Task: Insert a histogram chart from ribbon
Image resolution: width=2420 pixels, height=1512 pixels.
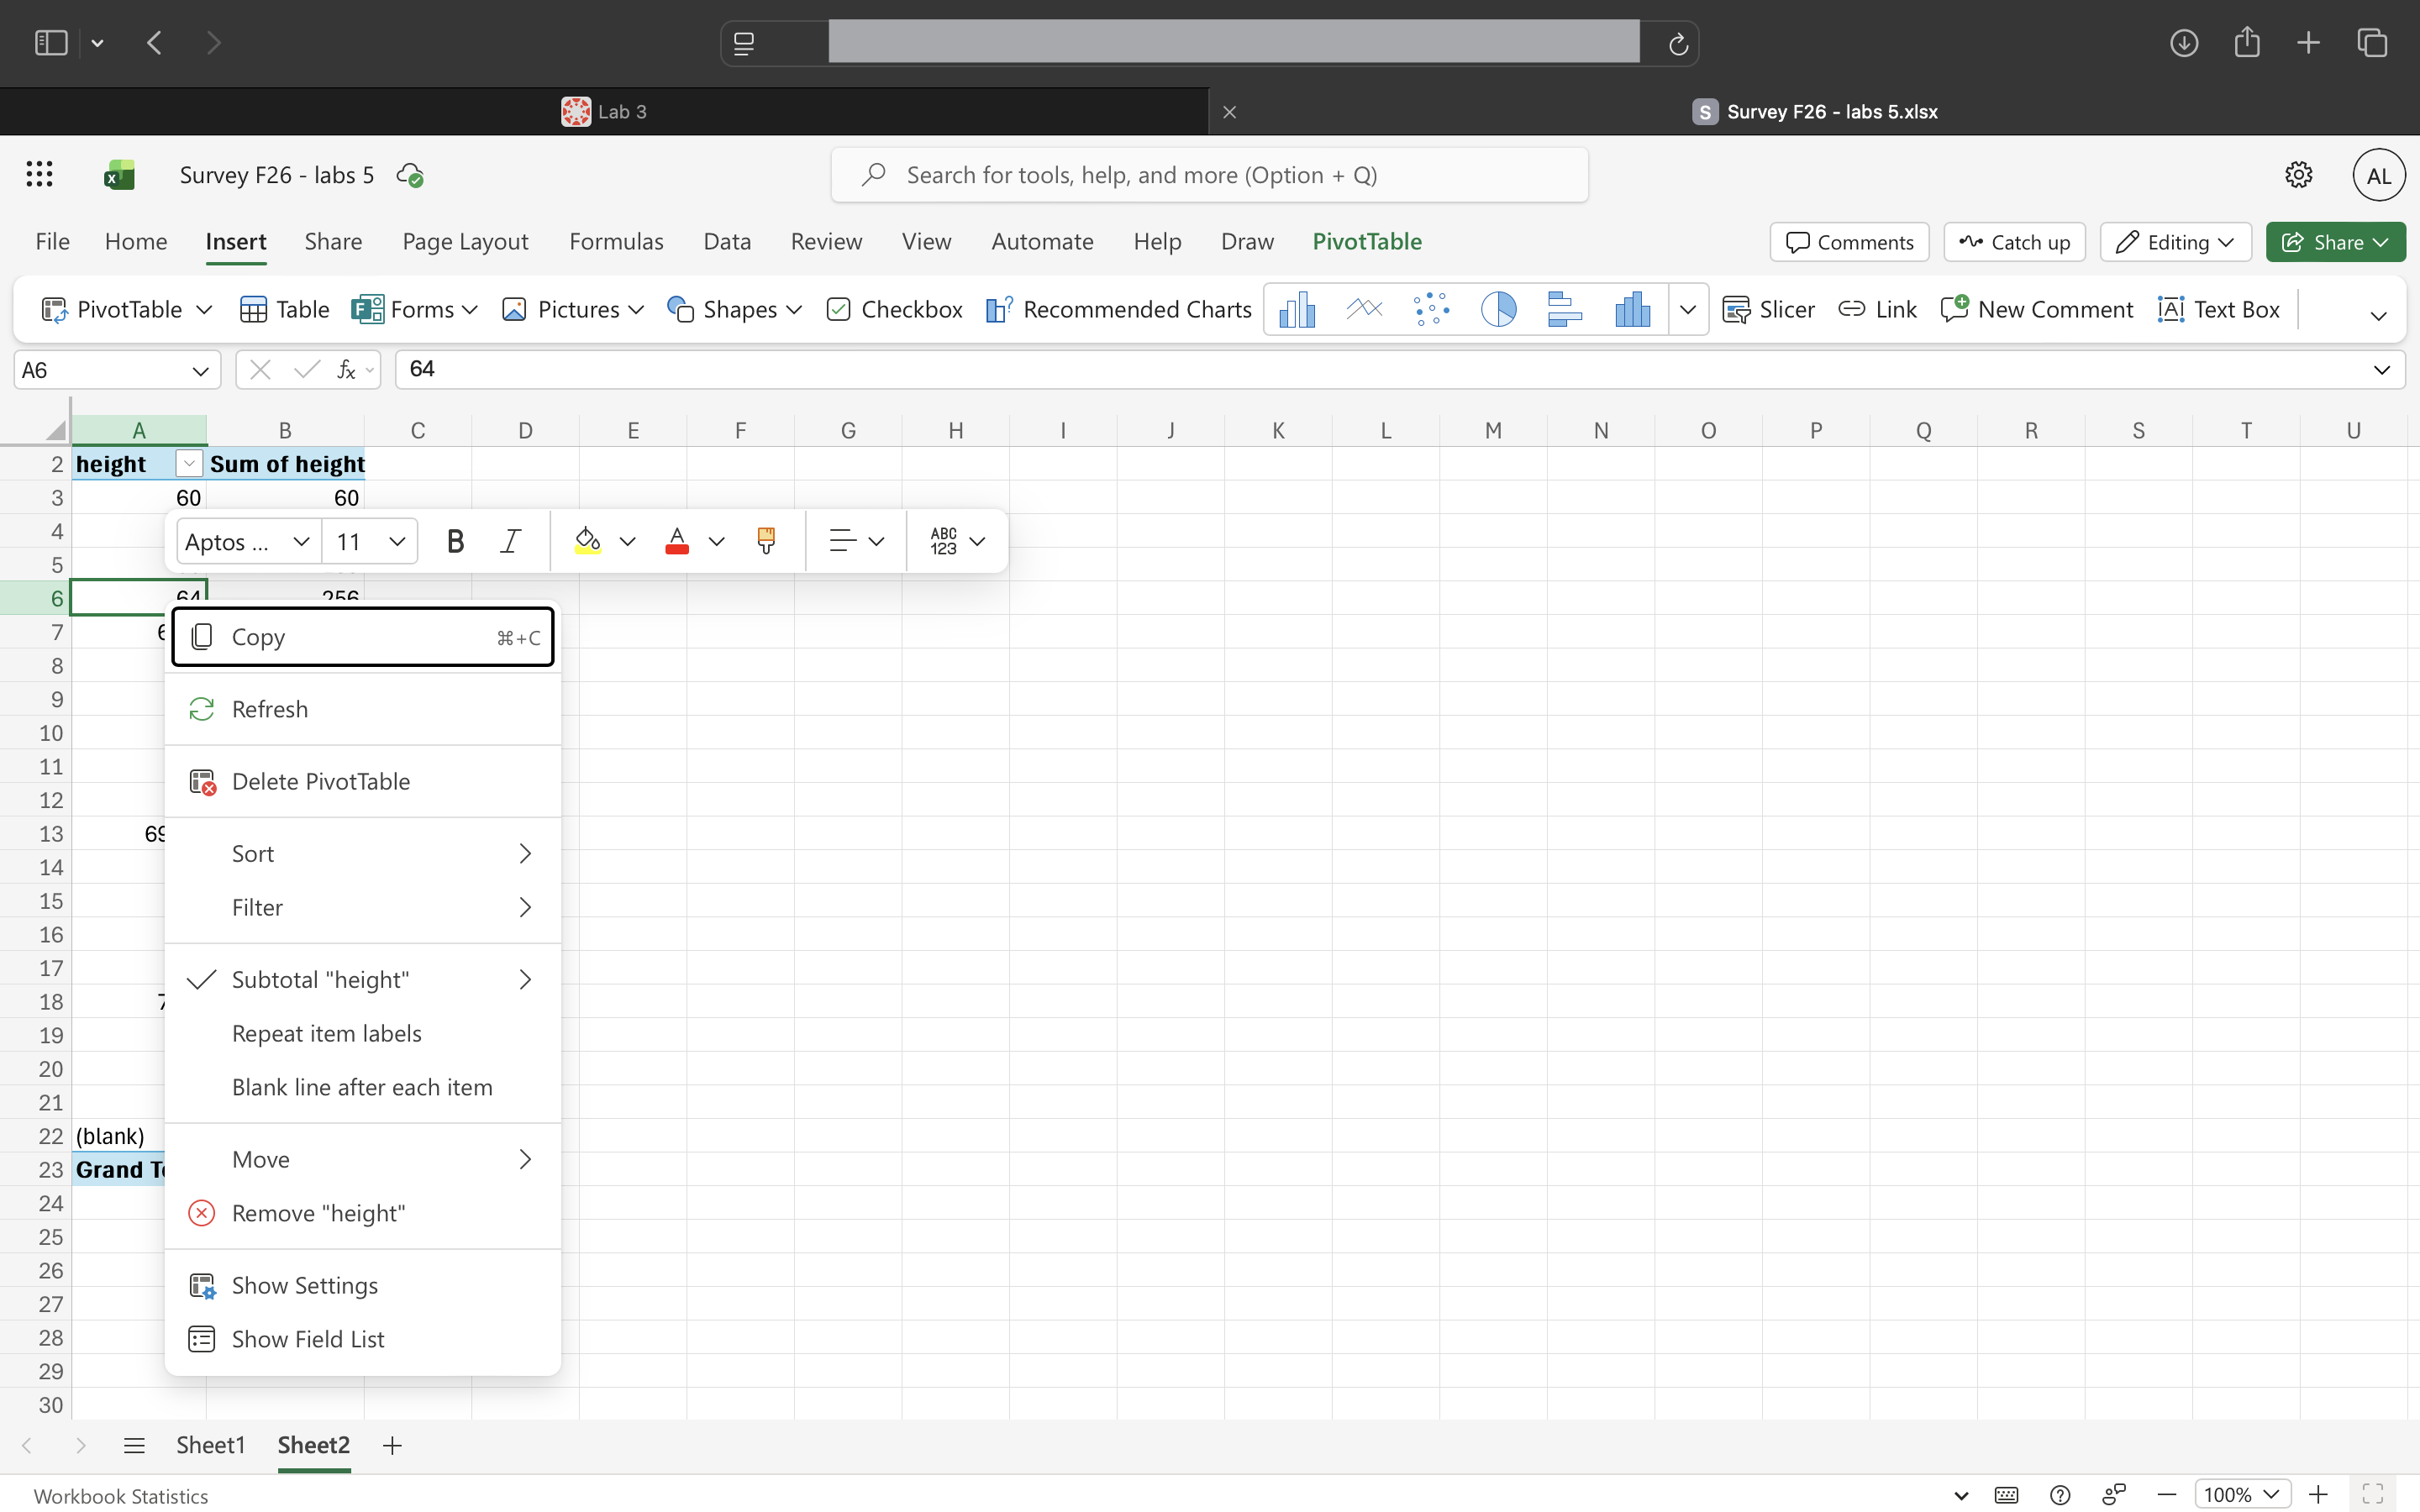Action: point(1632,310)
